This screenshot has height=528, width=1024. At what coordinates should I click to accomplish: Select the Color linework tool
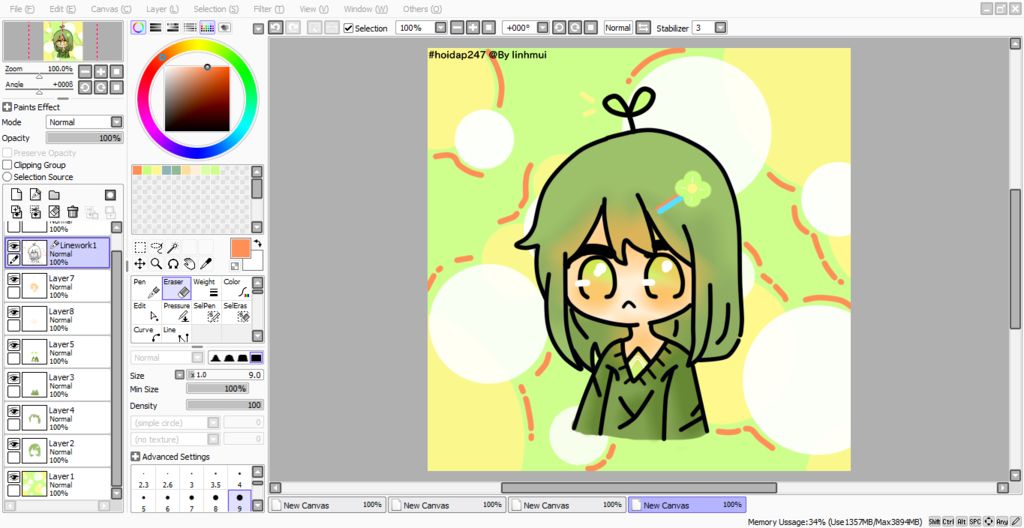236,288
